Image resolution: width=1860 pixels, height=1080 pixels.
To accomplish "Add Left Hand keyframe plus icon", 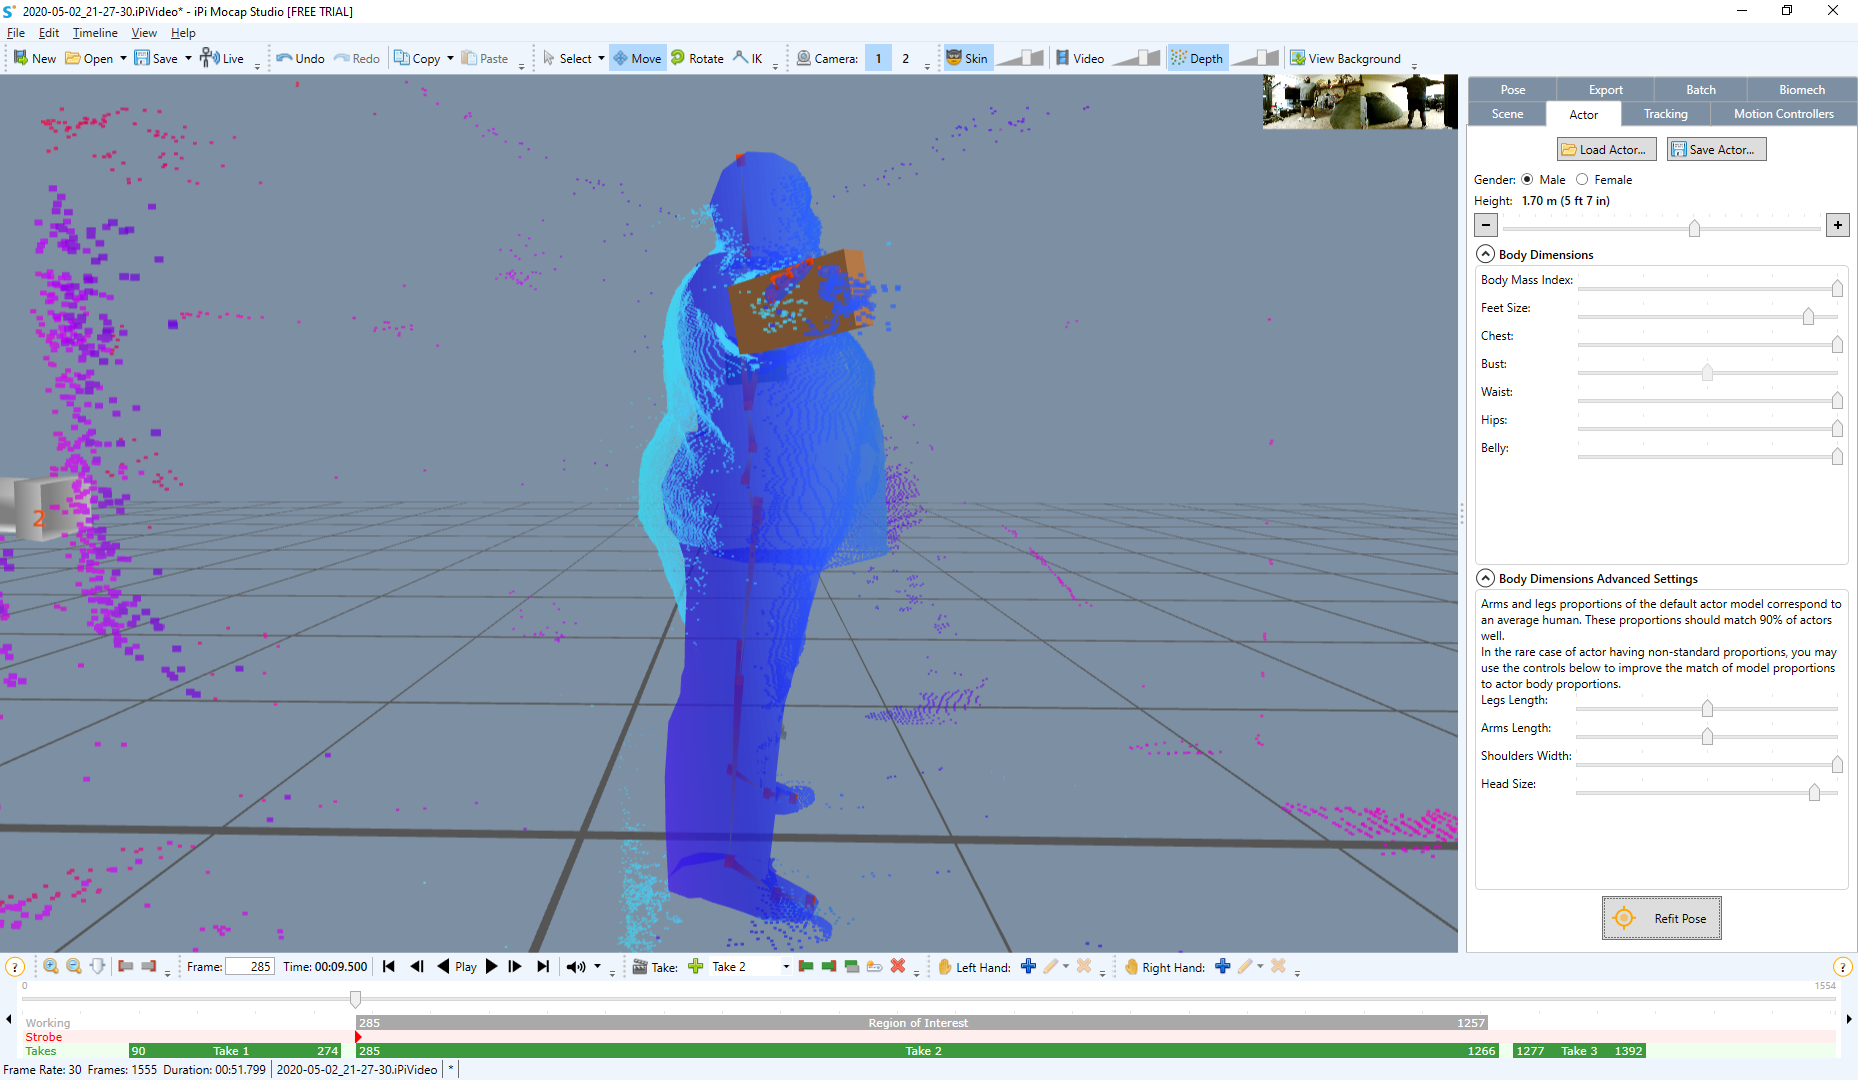I will coord(1028,966).
